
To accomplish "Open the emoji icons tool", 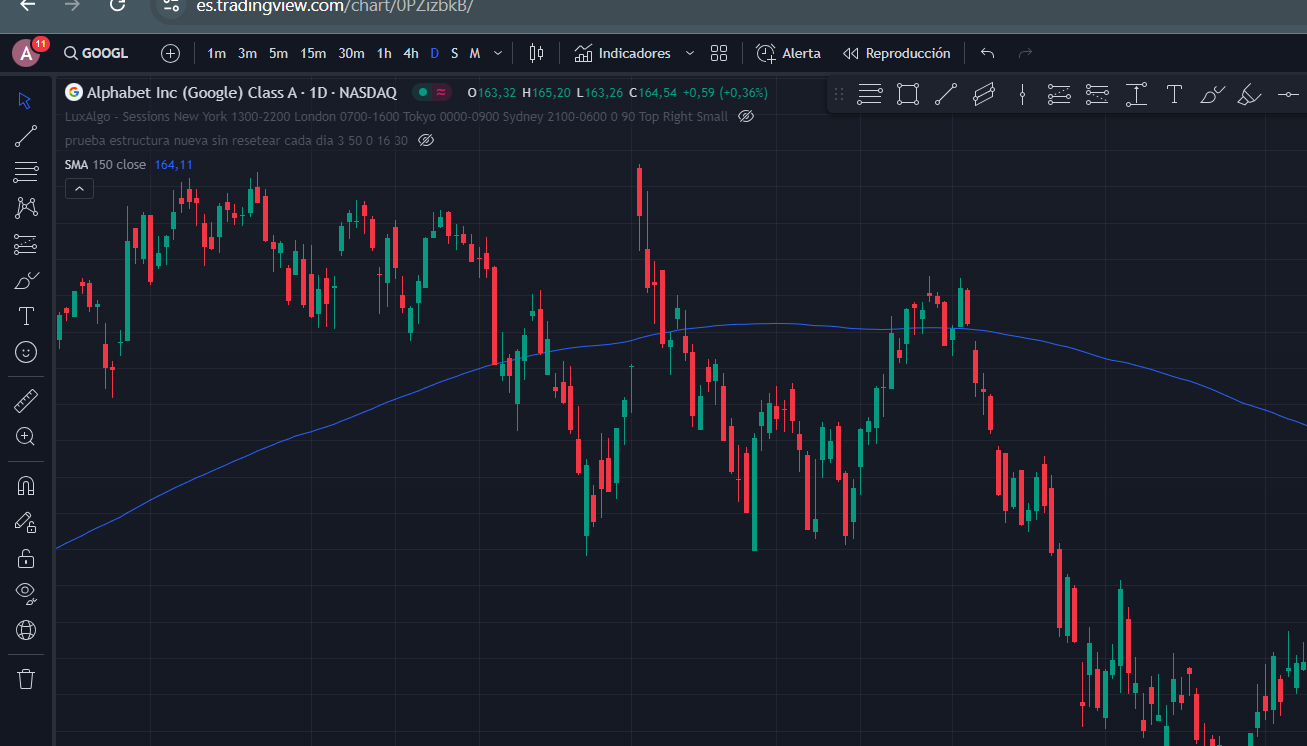I will click(26, 352).
